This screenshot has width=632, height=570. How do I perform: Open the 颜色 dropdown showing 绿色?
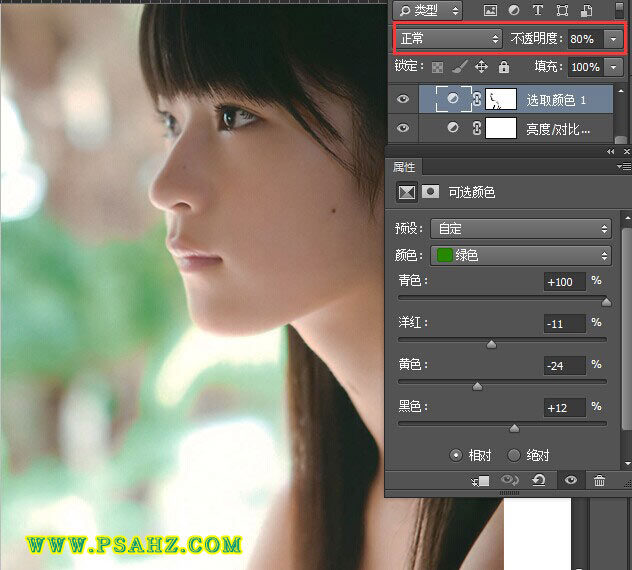coord(520,255)
